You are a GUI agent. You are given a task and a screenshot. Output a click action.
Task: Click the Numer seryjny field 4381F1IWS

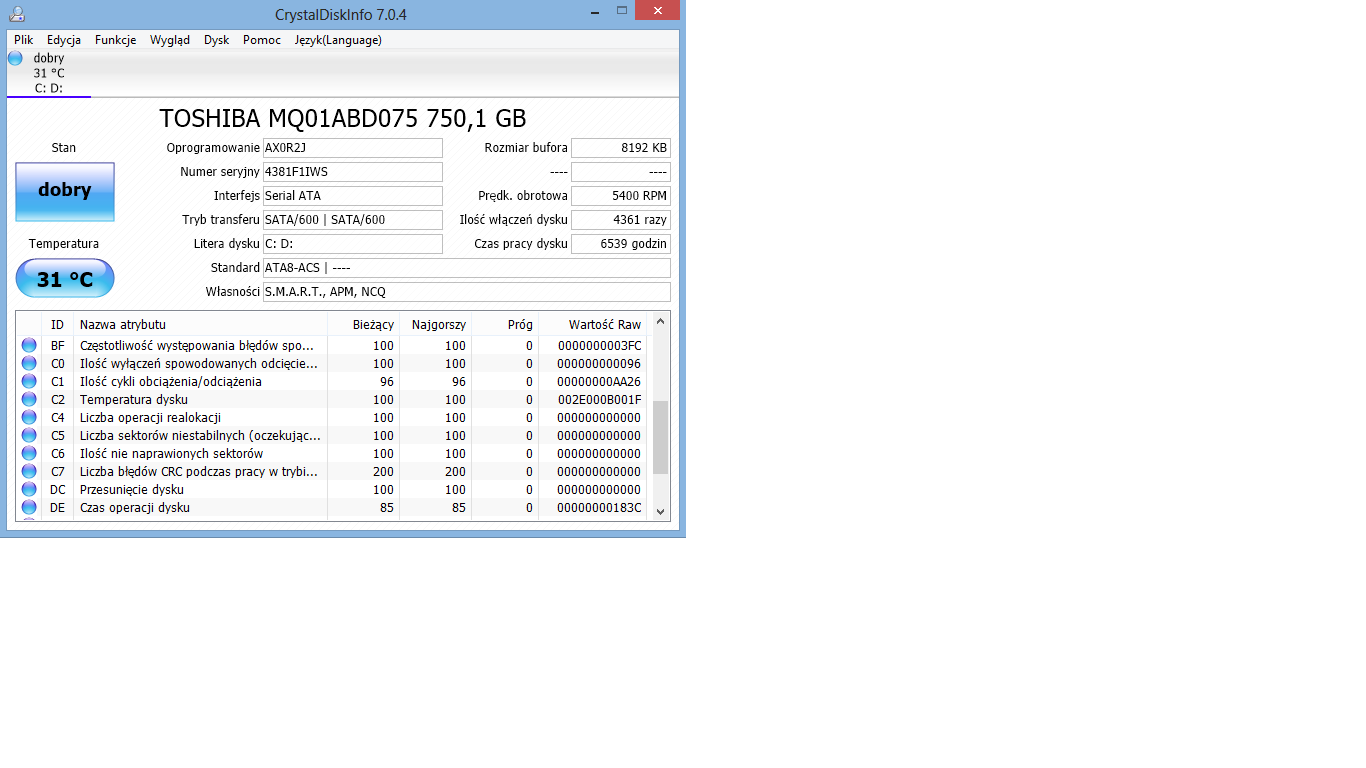click(x=352, y=172)
